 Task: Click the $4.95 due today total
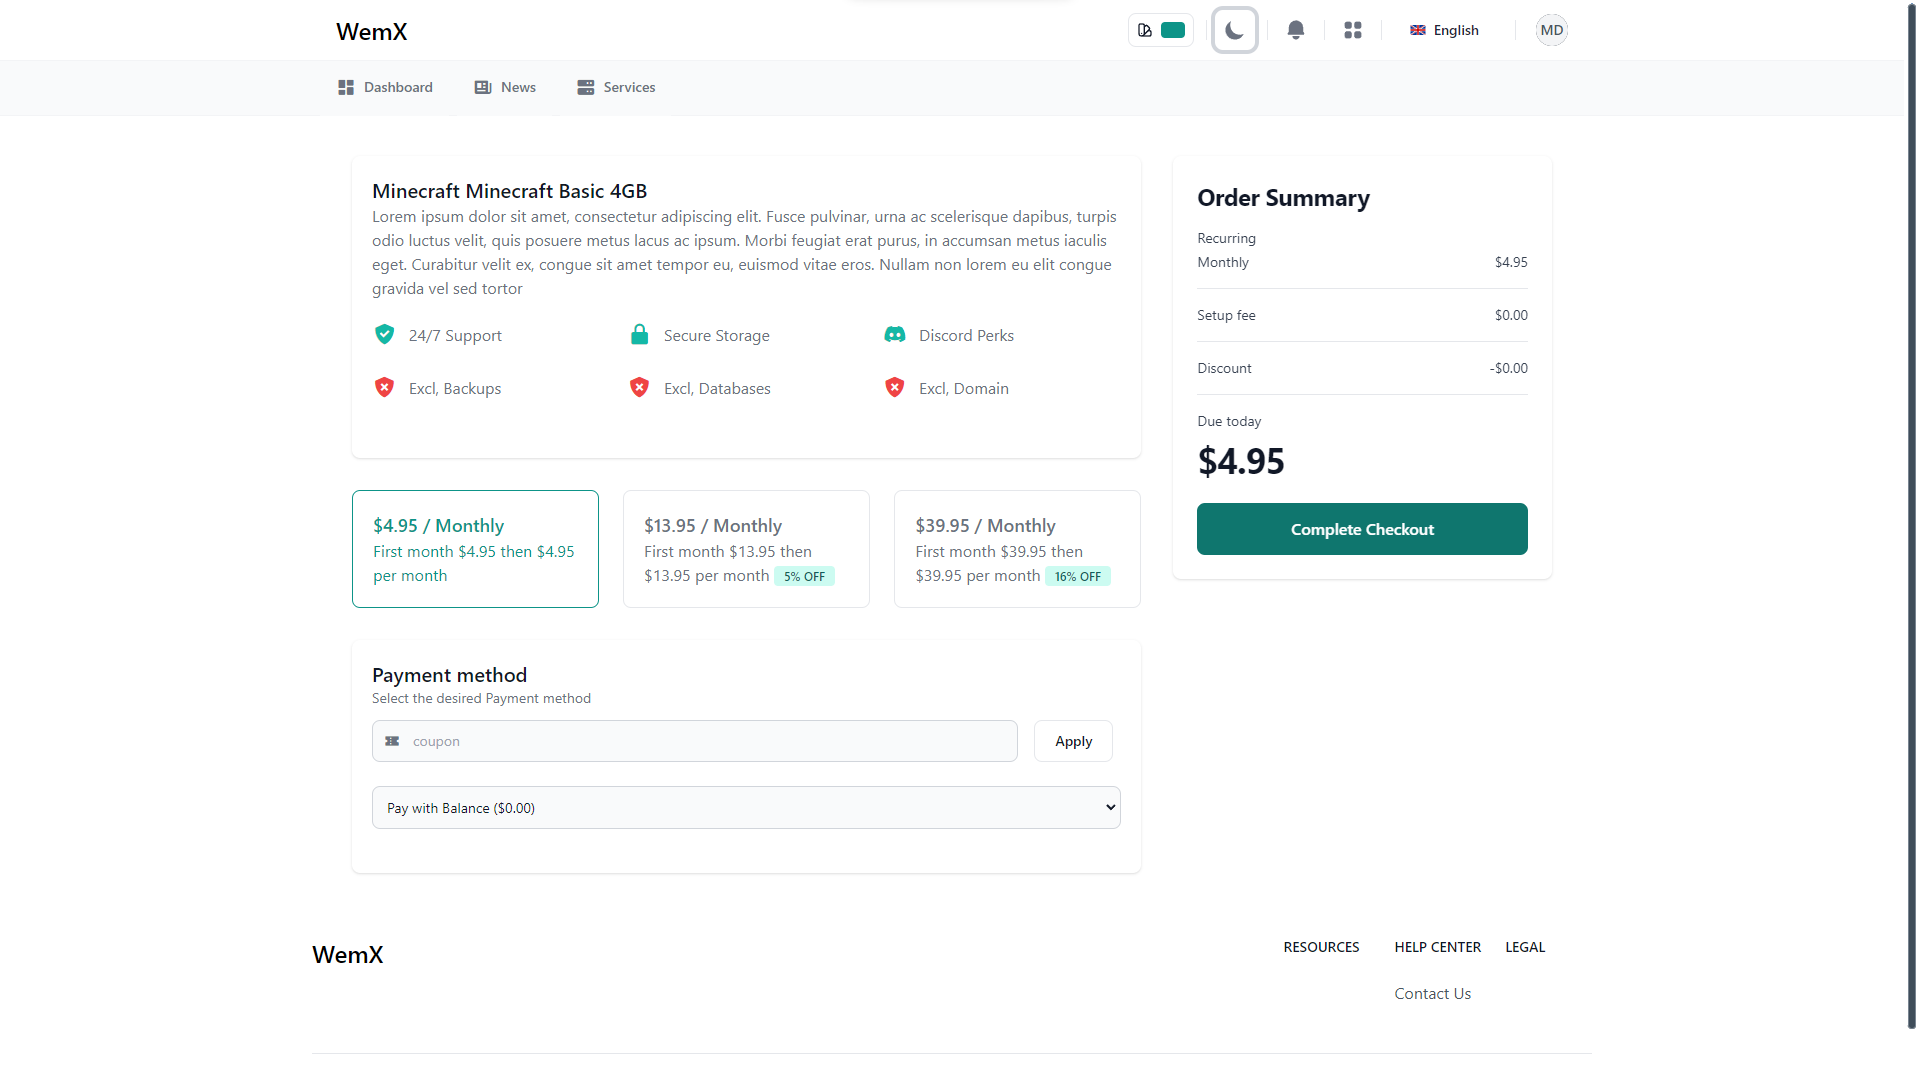pyautogui.click(x=1241, y=461)
